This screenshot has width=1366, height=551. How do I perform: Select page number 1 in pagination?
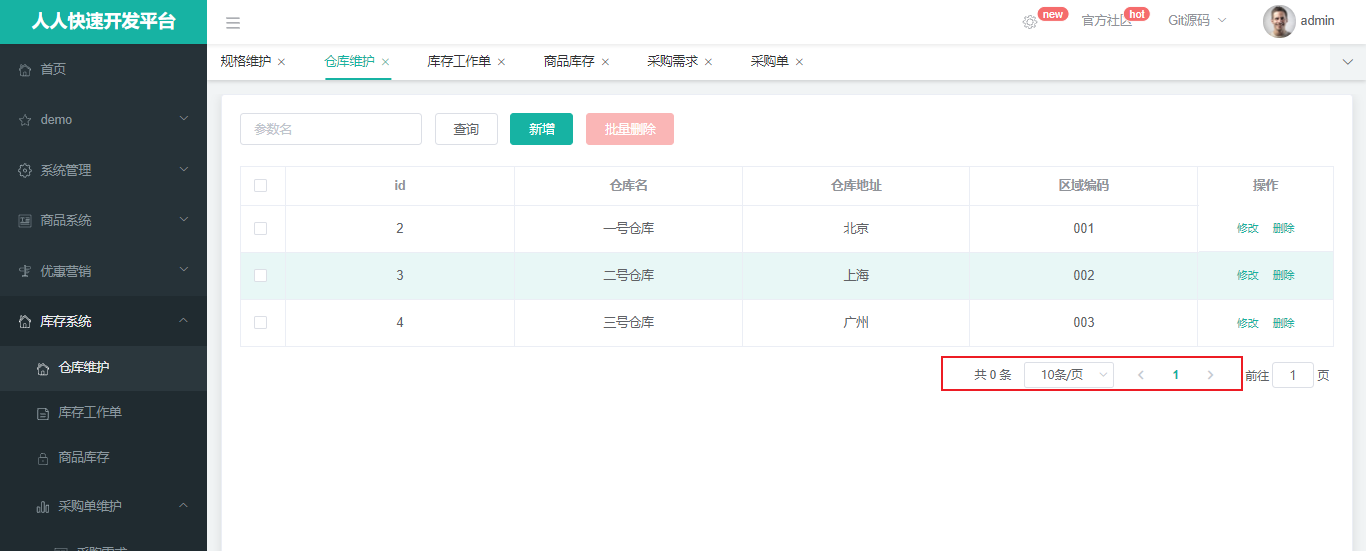(x=1176, y=375)
